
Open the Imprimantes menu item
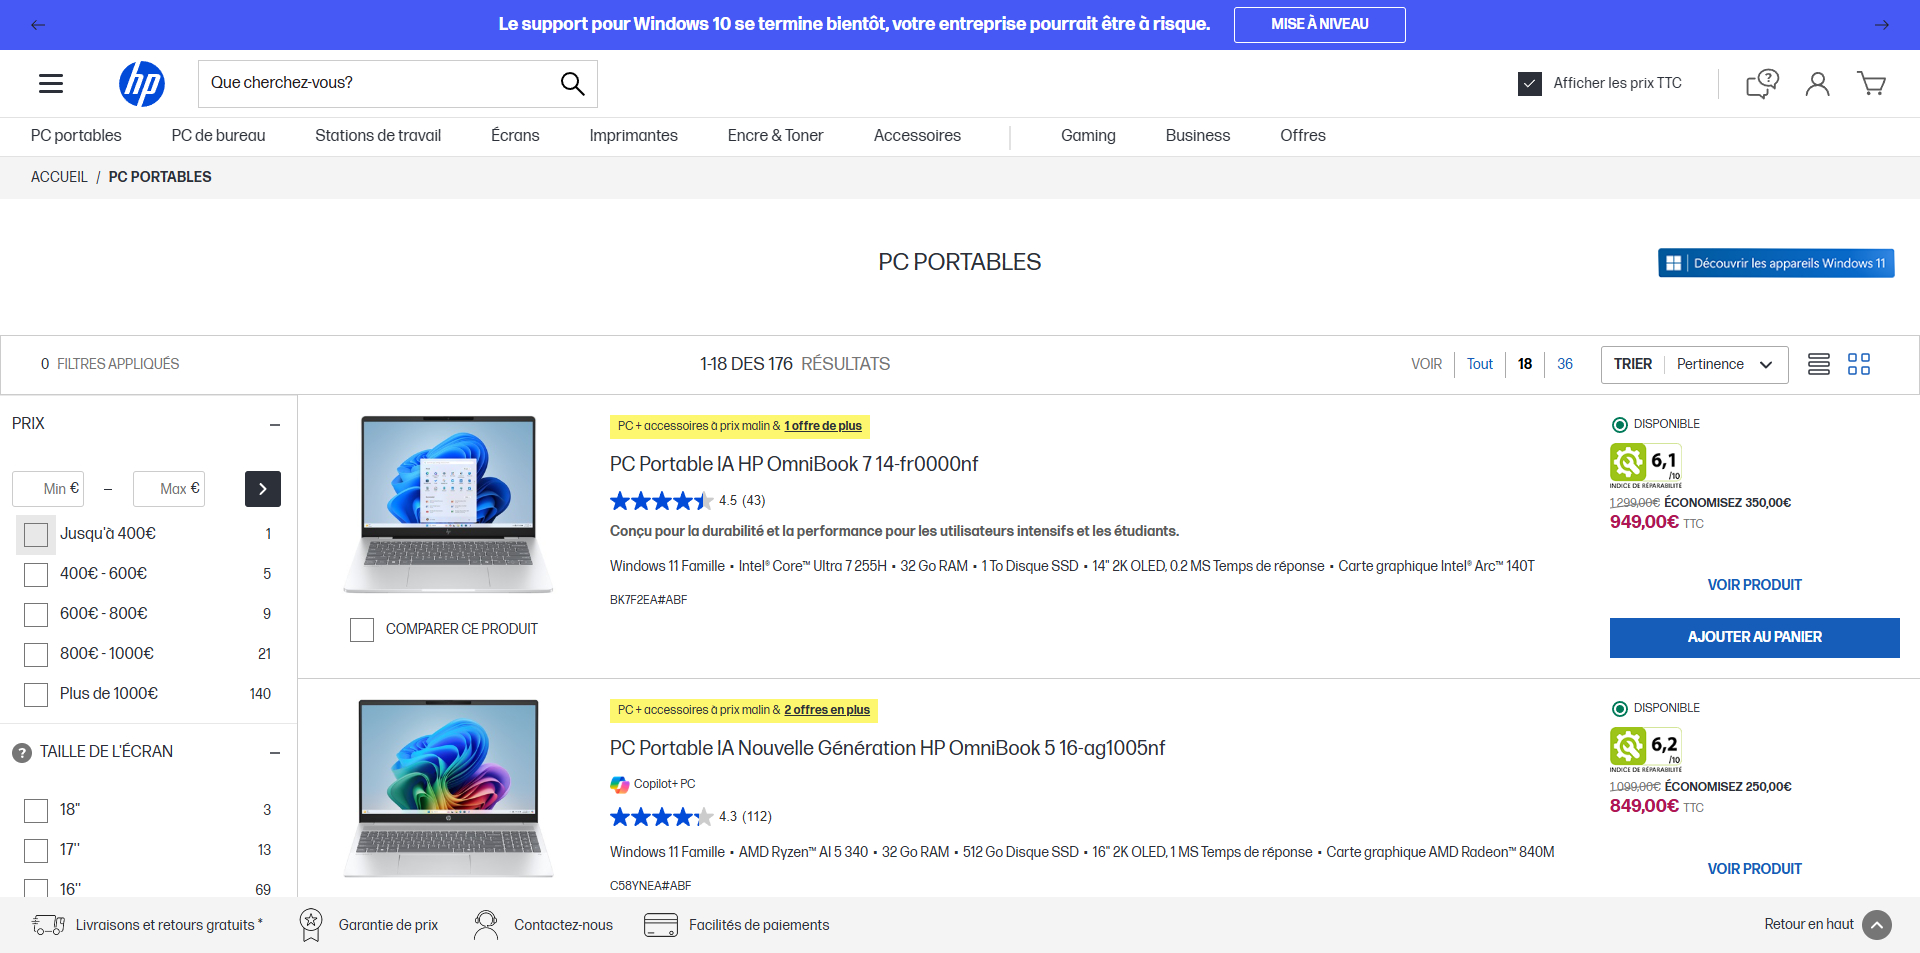[633, 136]
